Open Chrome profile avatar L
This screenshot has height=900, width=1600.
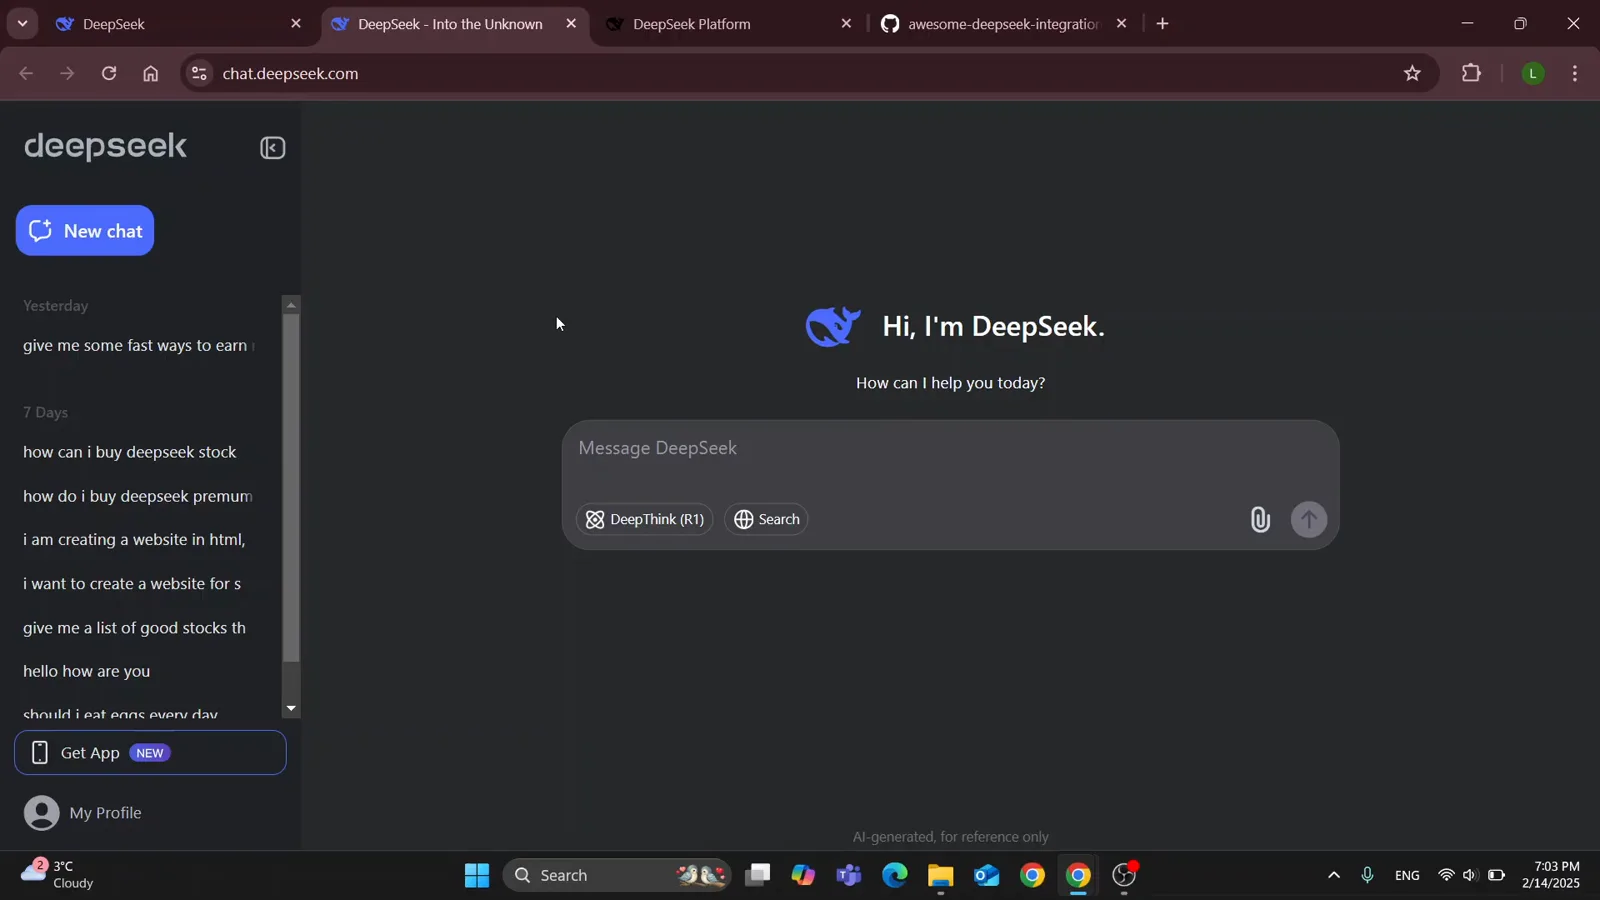pyautogui.click(x=1533, y=73)
